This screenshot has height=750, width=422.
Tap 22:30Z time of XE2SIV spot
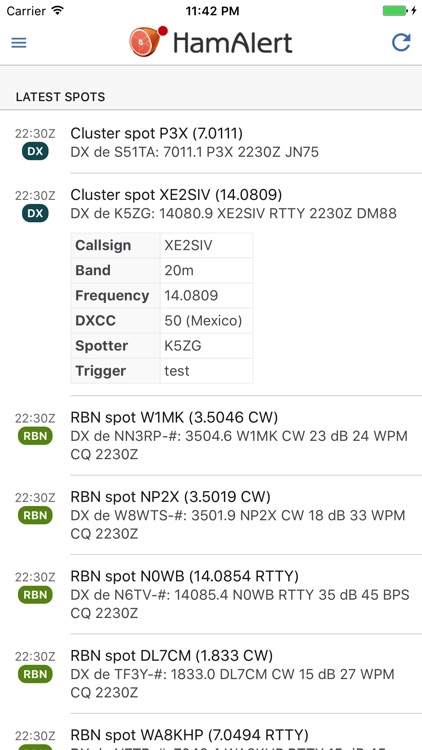point(35,195)
